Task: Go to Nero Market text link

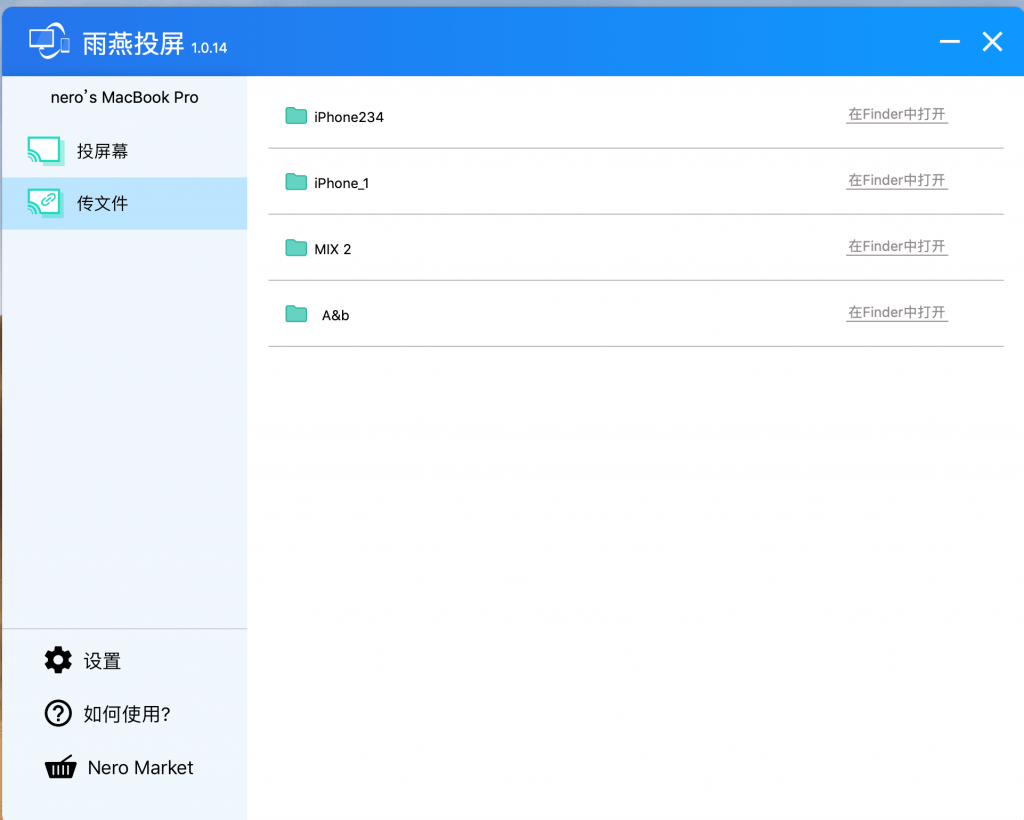Action: 140,768
